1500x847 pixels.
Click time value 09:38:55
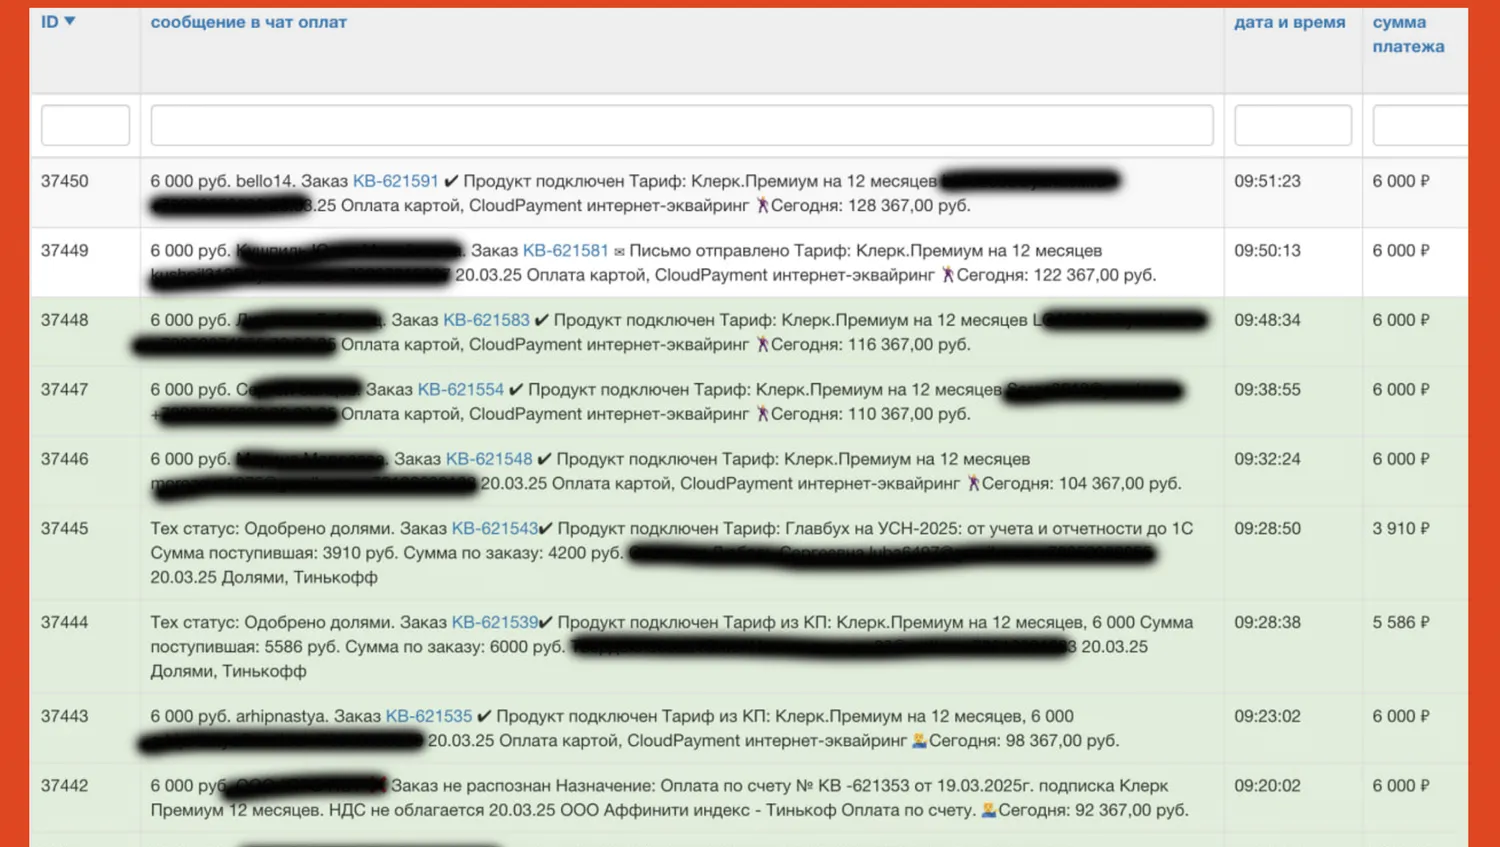[1267, 390]
